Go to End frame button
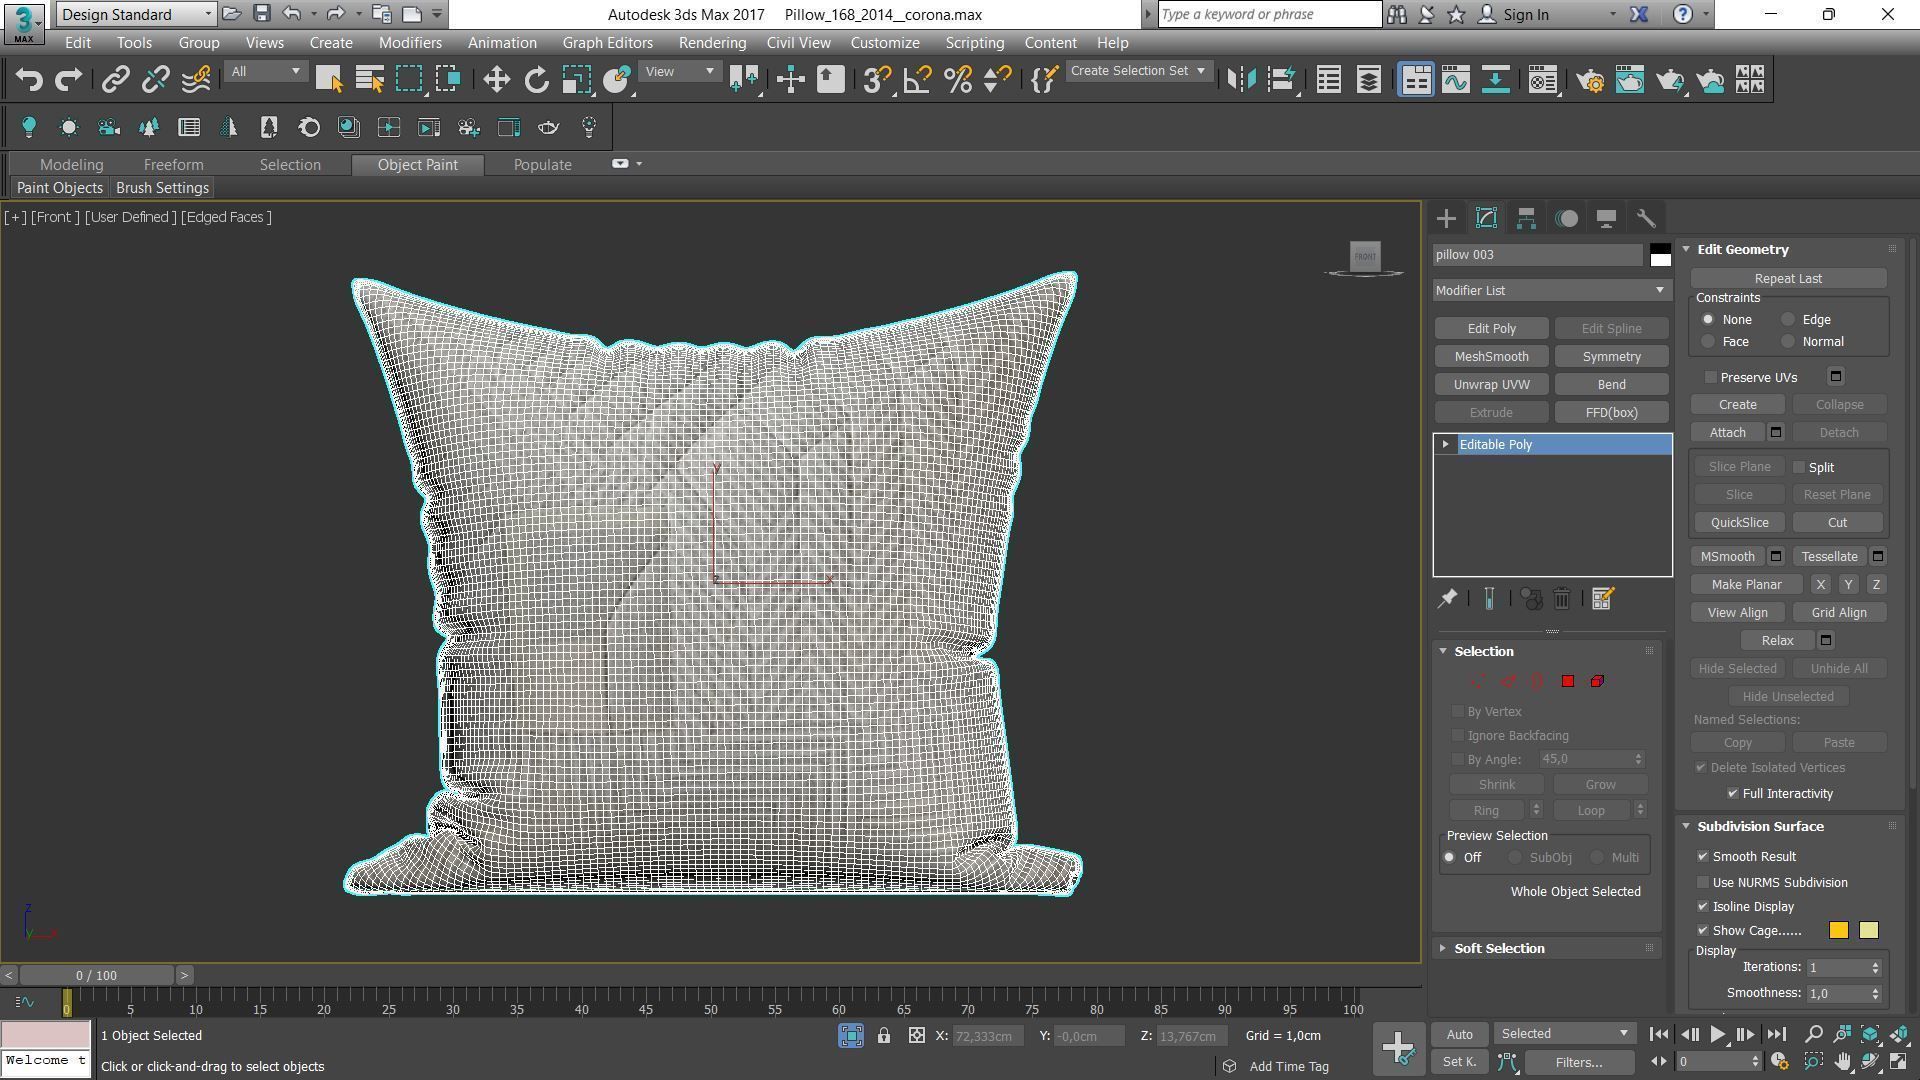Image resolution: width=1920 pixels, height=1080 pixels. (x=1776, y=1035)
